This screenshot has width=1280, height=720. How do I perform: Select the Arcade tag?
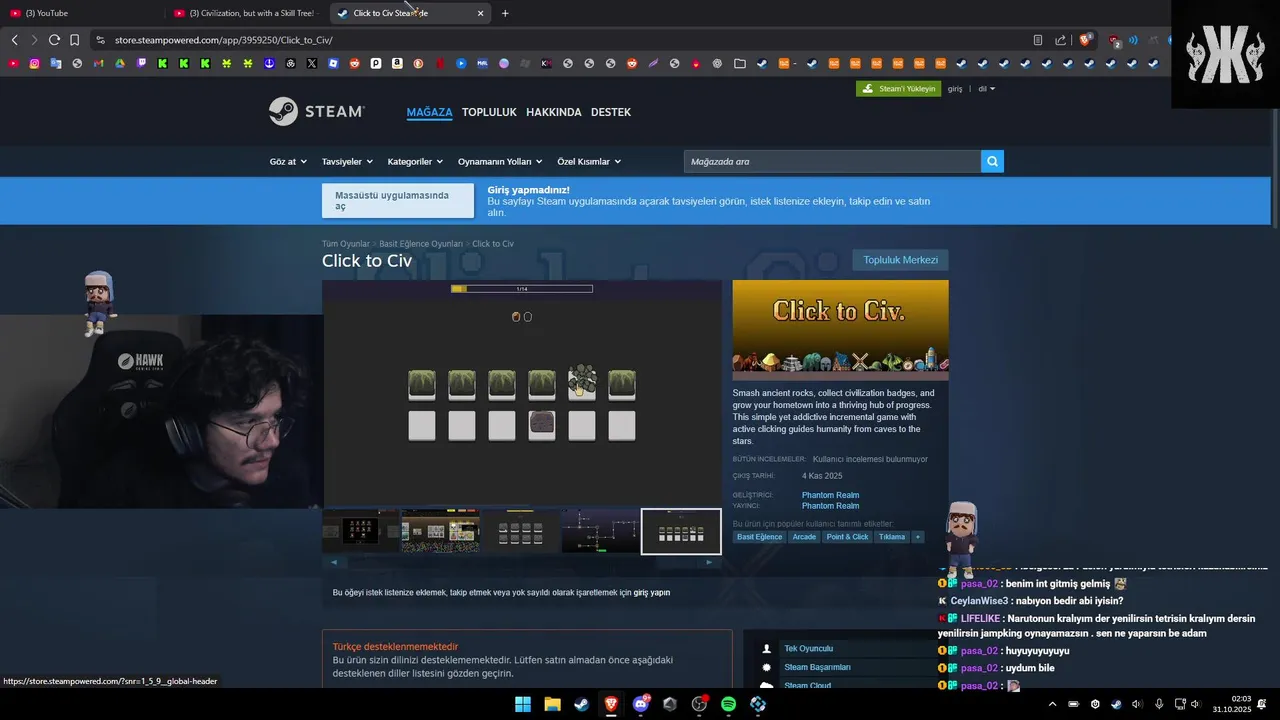pos(804,537)
